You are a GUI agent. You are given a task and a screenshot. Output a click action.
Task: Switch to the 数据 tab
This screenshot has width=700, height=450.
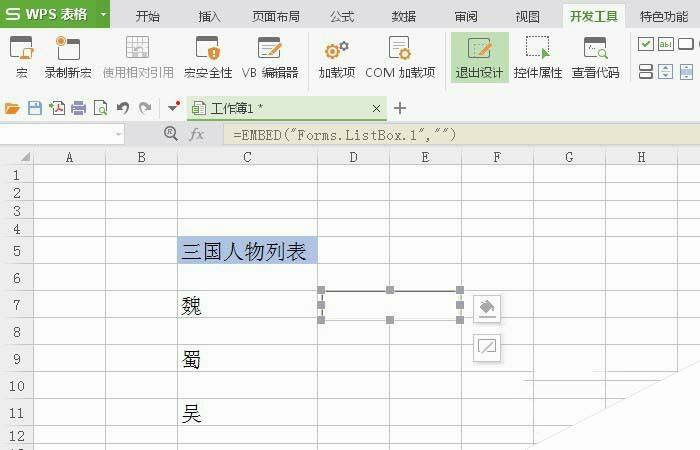(x=404, y=16)
